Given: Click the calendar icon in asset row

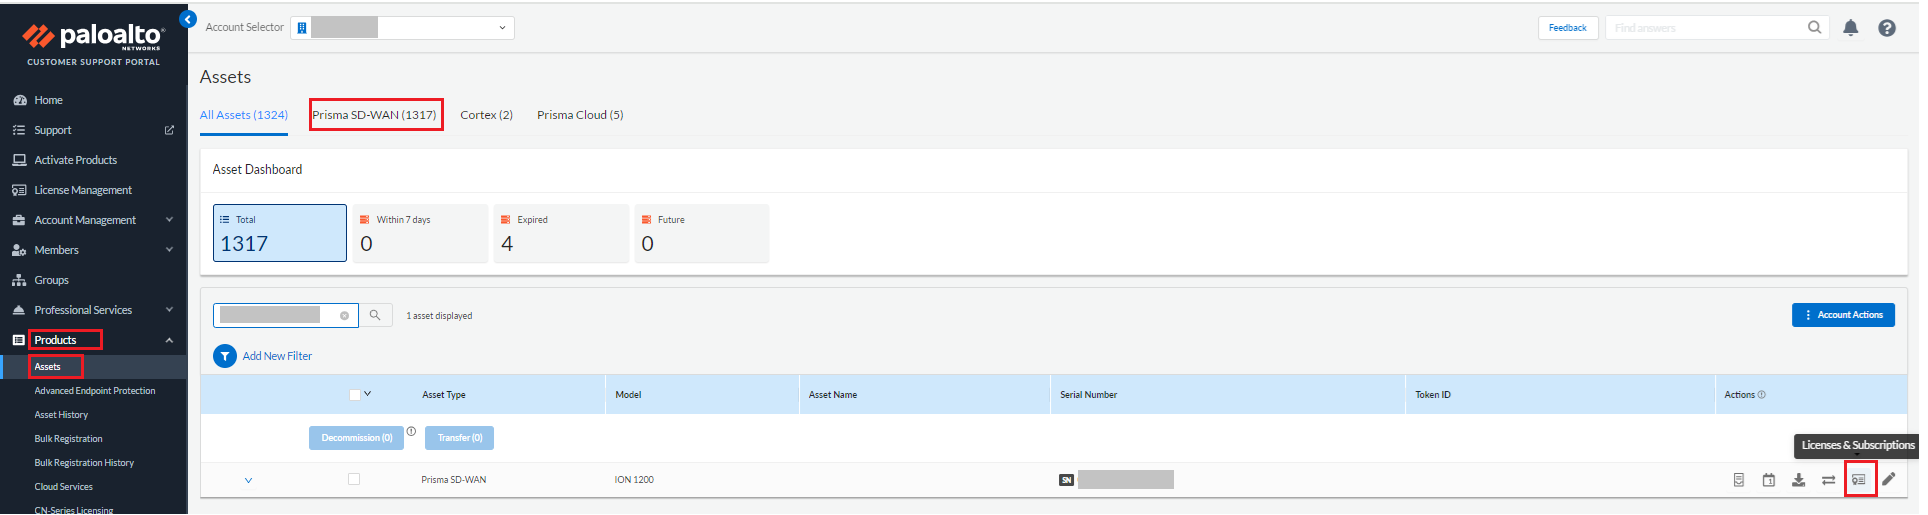Looking at the screenshot, I should click(1768, 480).
